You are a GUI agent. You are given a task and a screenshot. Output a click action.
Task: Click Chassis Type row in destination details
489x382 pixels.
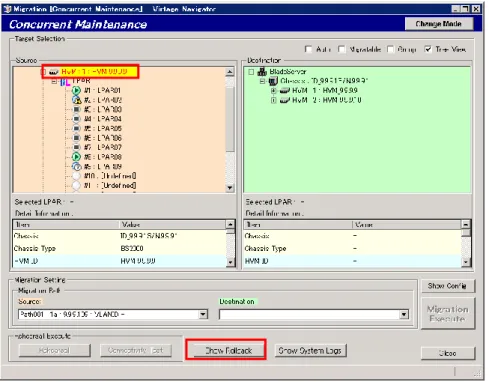(x=353, y=249)
